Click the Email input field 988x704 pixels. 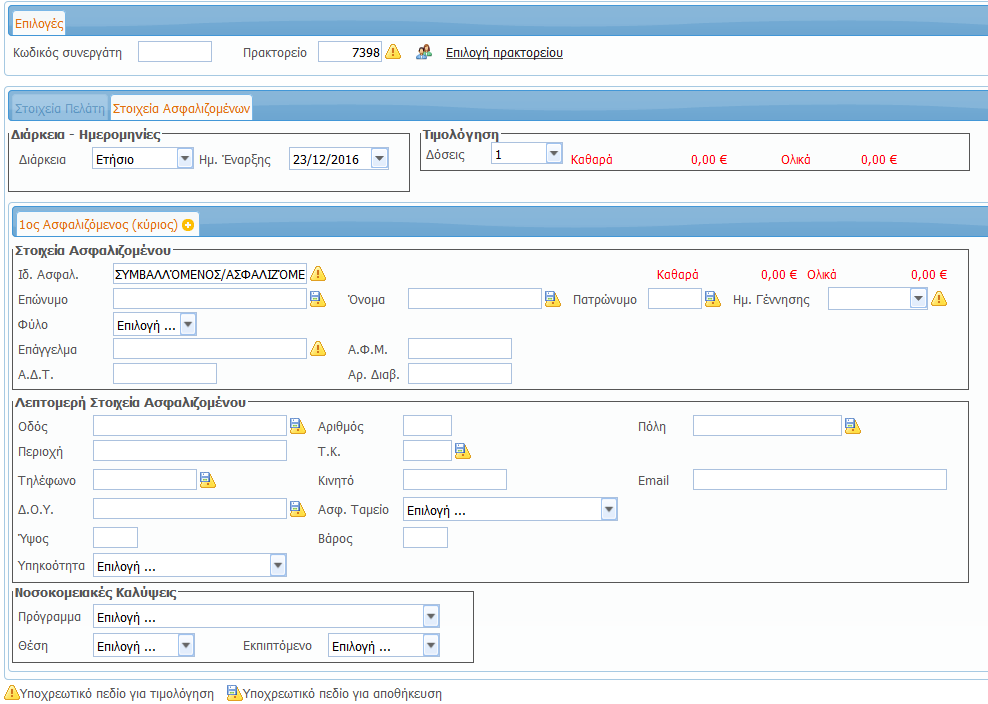click(820, 480)
